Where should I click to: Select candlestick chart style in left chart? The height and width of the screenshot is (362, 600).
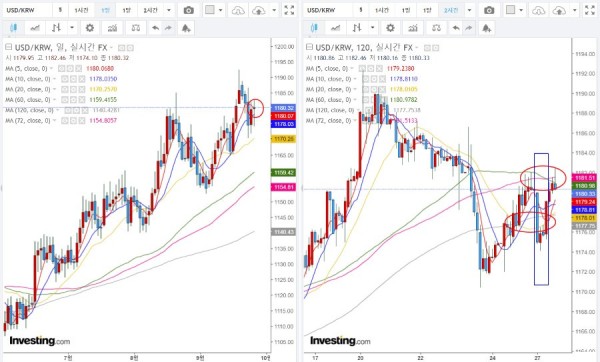pyautogui.click(x=13, y=28)
